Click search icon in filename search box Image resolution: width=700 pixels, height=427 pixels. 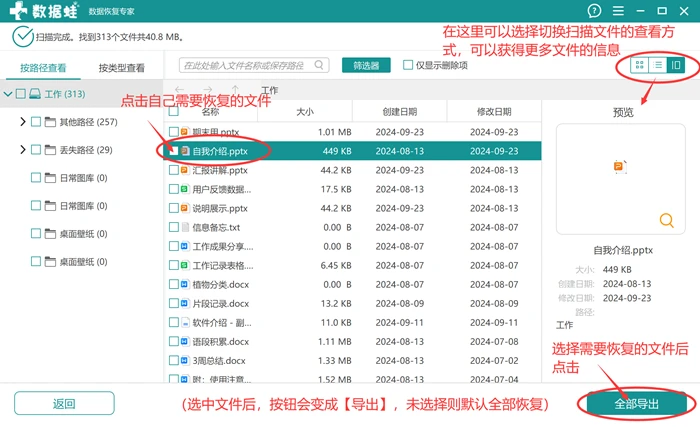point(319,65)
